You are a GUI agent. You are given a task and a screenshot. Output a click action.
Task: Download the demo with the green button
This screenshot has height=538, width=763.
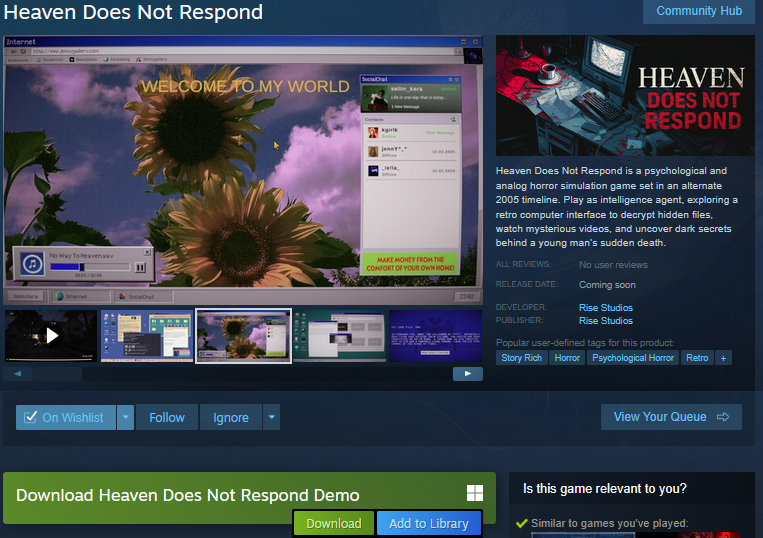(x=334, y=523)
